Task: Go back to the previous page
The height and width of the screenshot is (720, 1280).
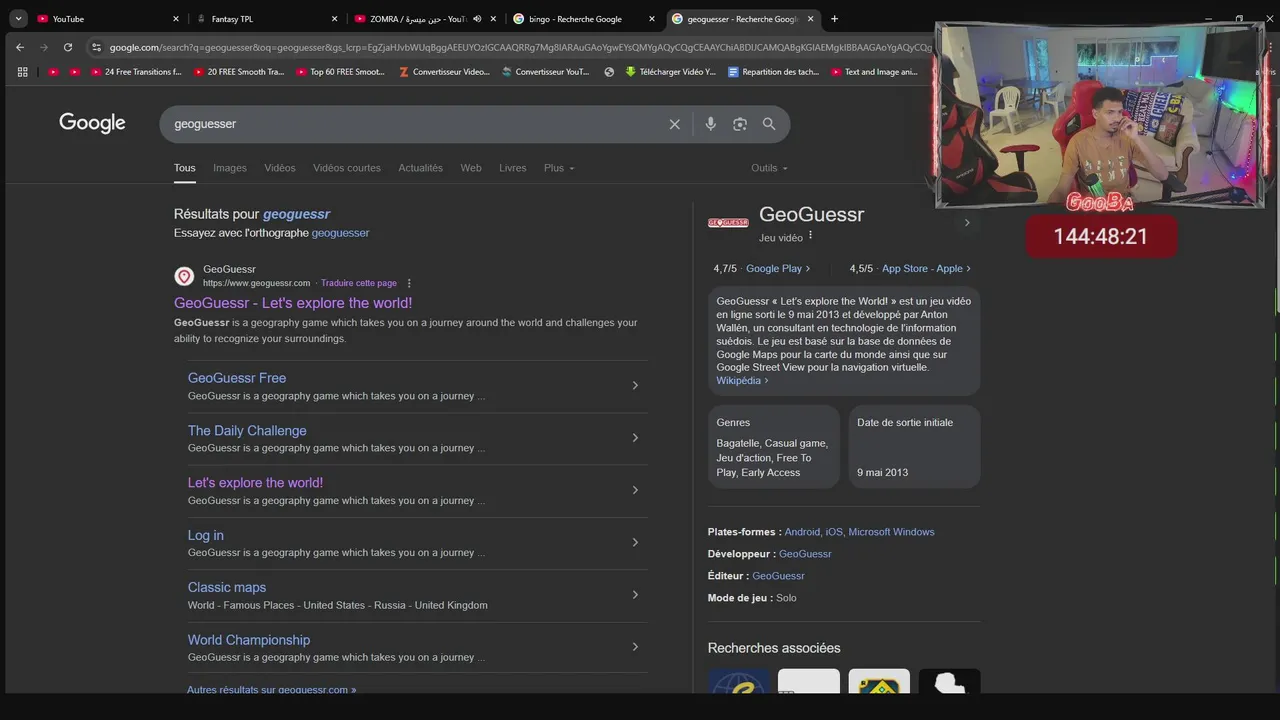Action: pos(20,47)
